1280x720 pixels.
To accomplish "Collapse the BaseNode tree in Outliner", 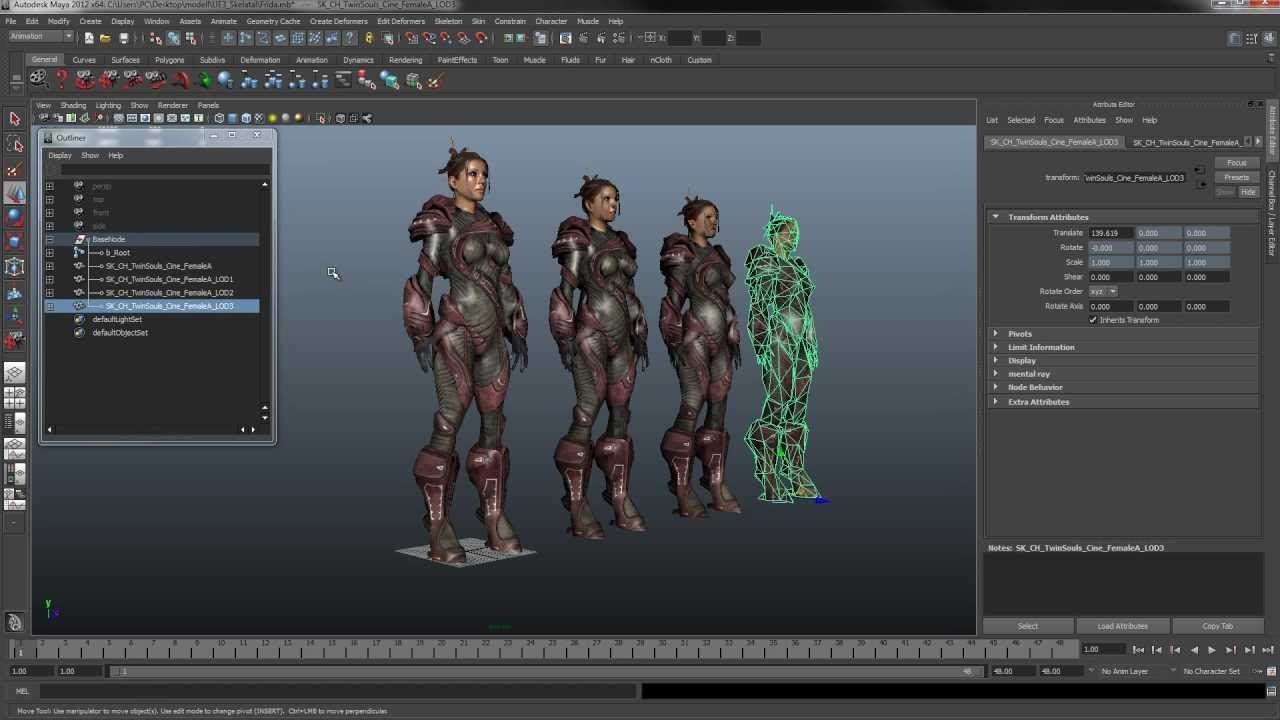I will (x=50, y=239).
